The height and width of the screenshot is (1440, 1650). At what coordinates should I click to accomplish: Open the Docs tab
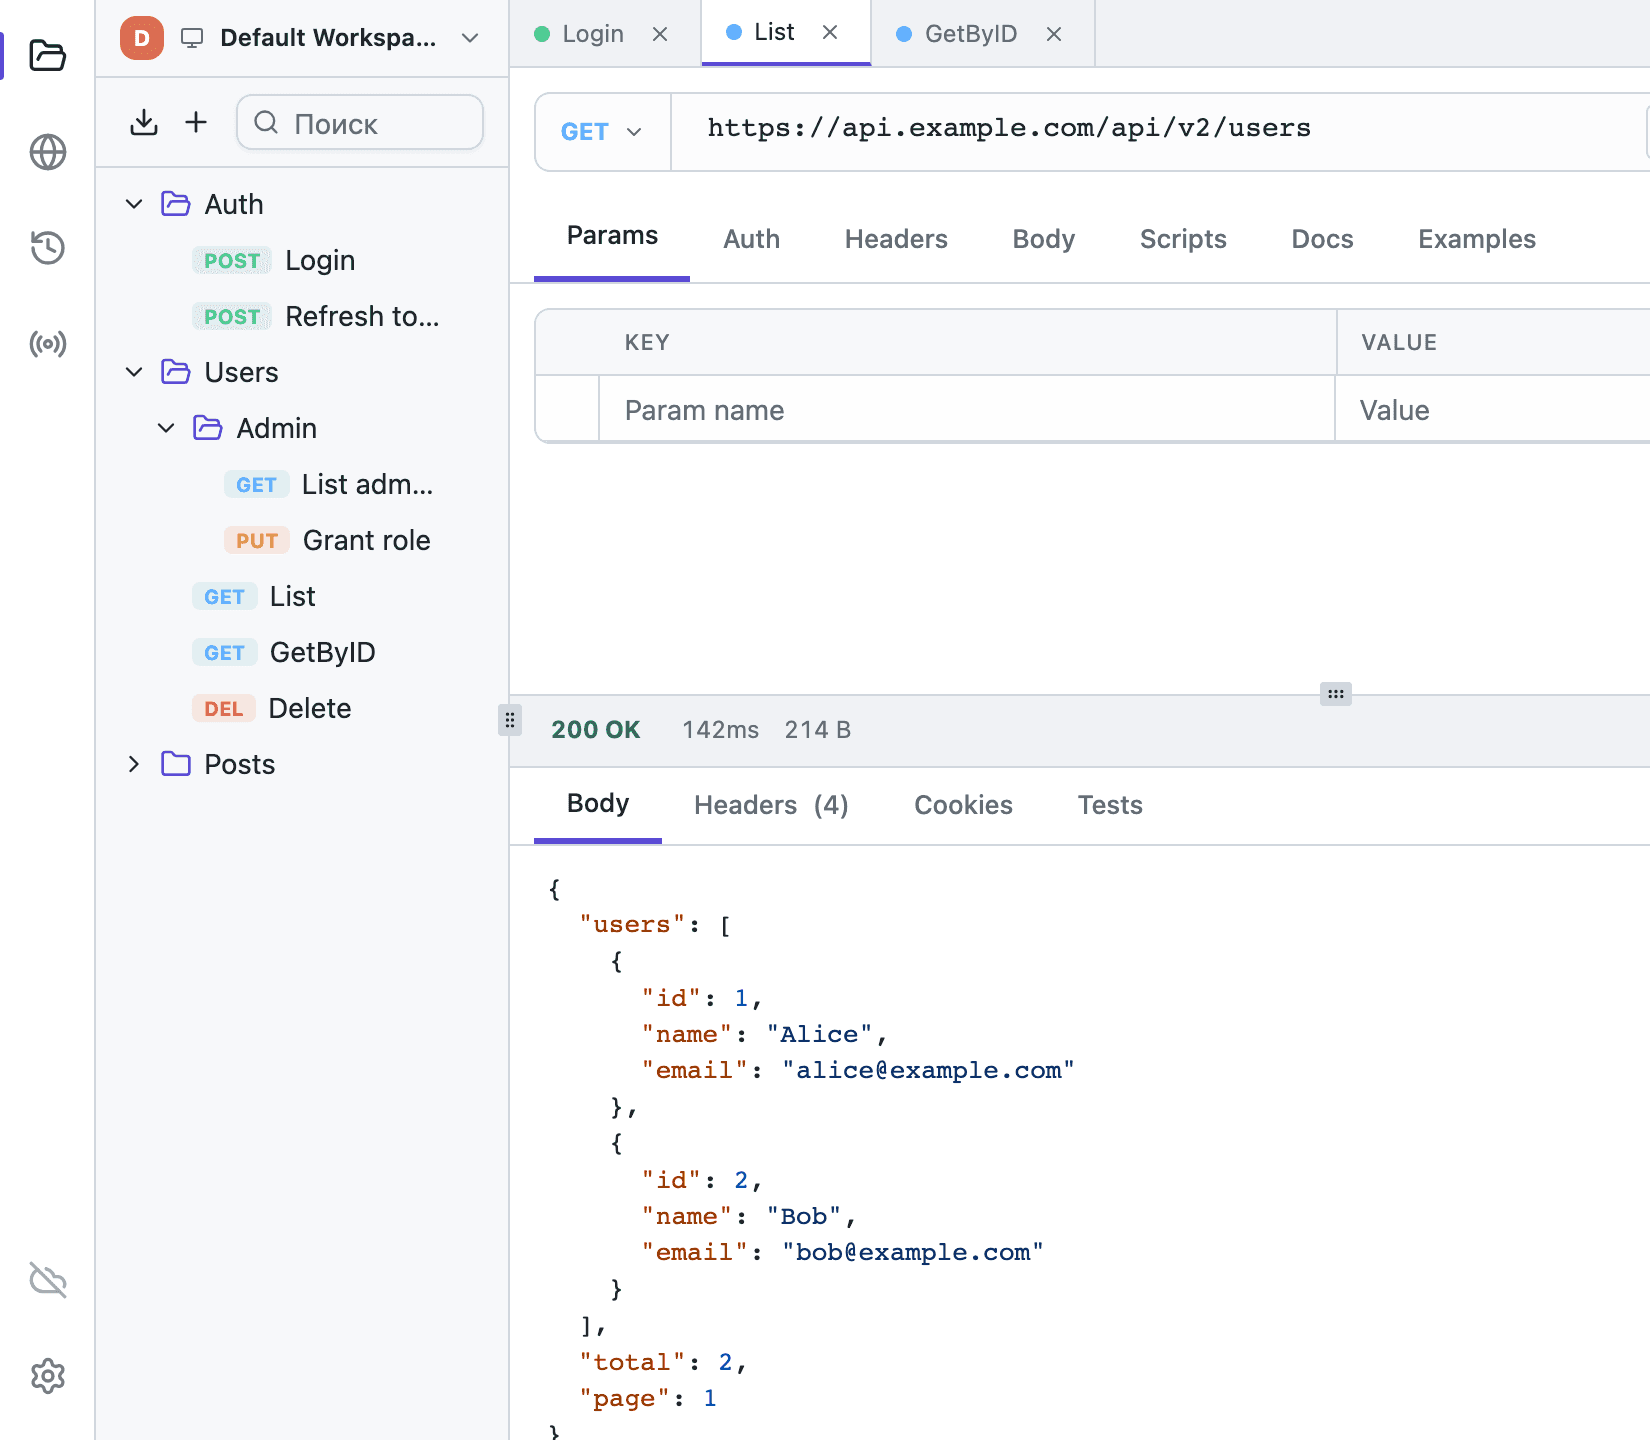(x=1322, y=239)
